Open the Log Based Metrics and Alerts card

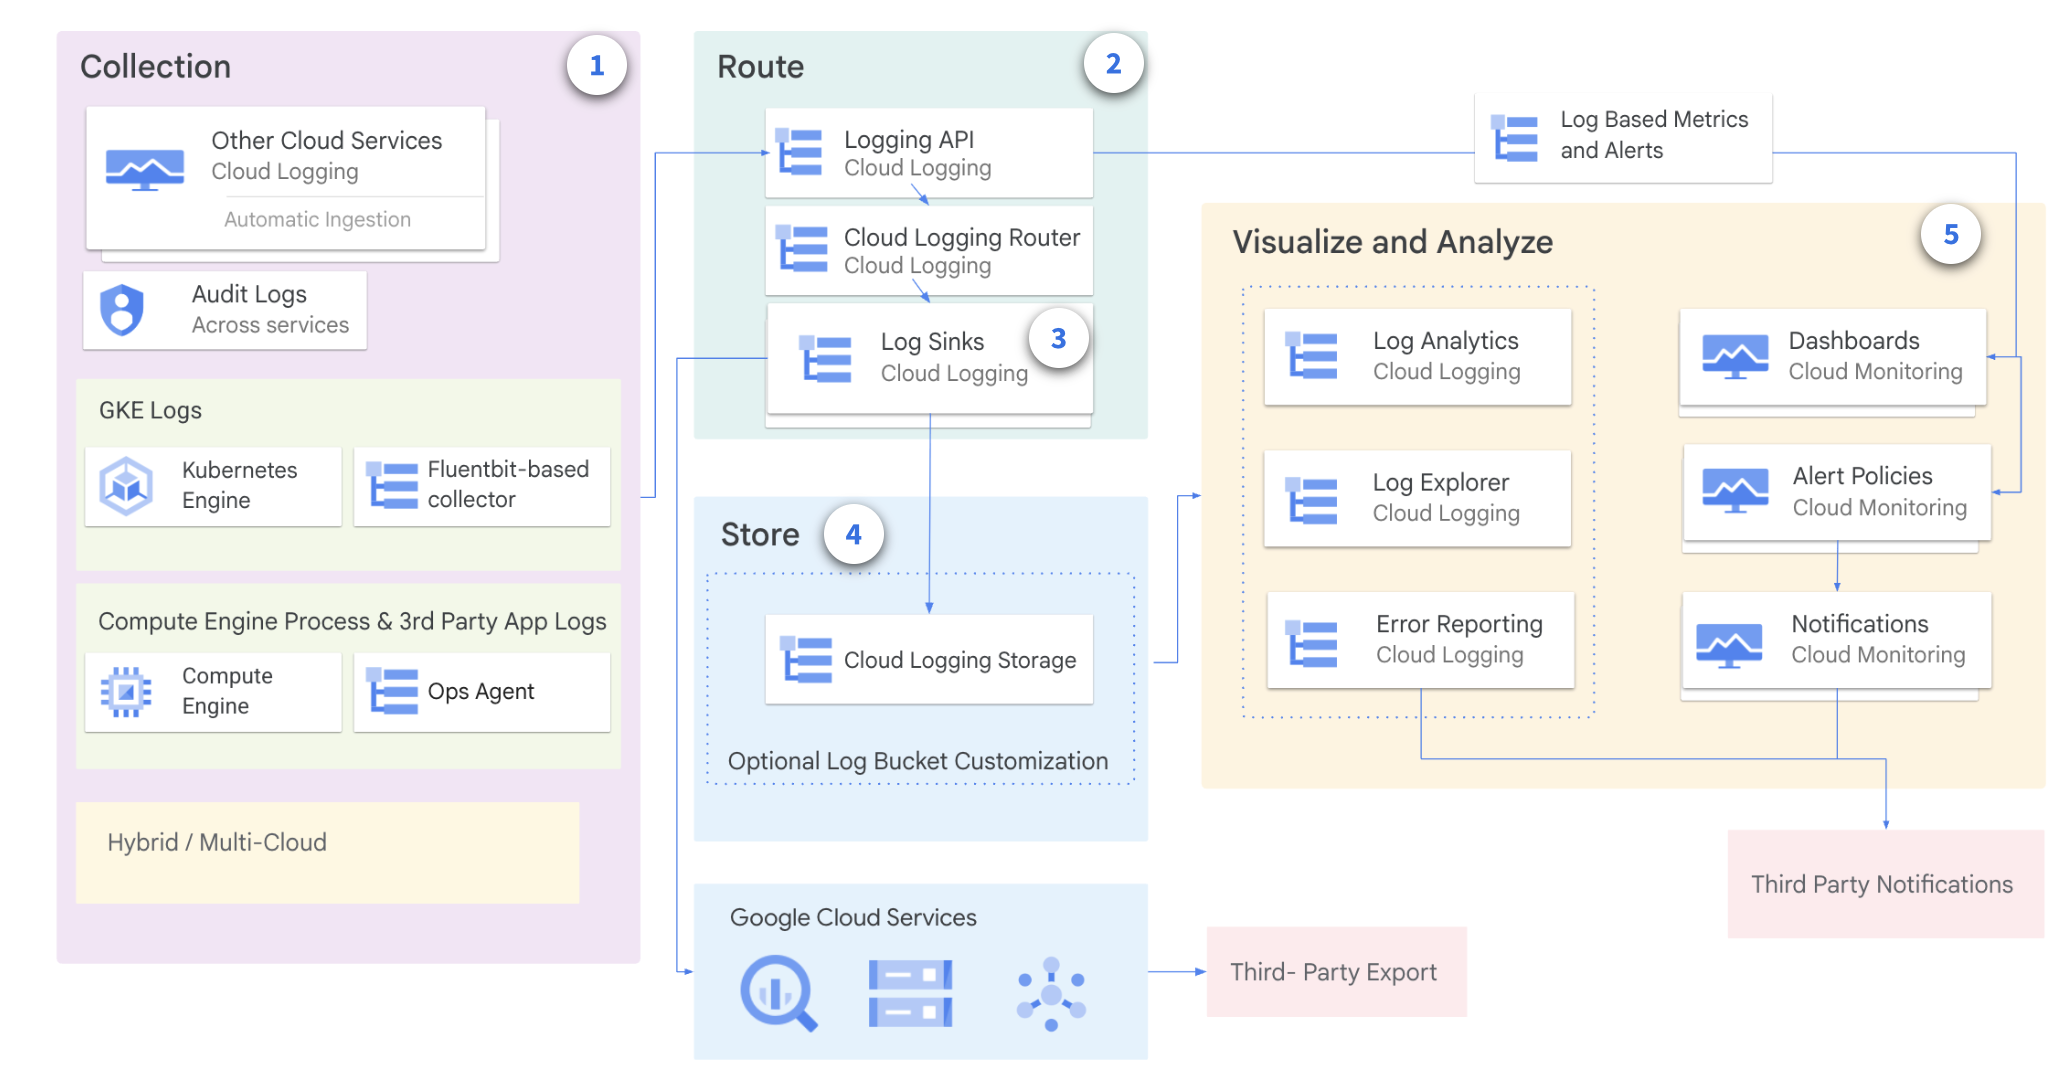click(1623, 136)
